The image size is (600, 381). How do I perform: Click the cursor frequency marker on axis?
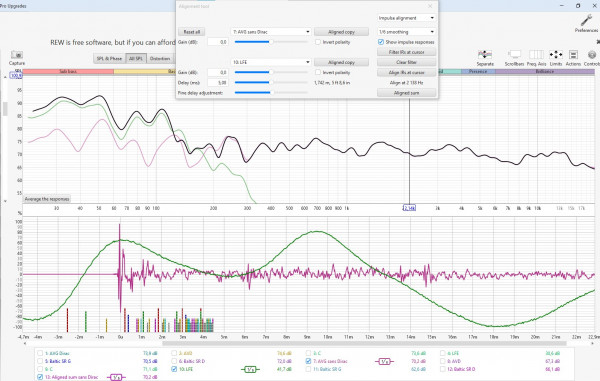[x=409, y=208]
